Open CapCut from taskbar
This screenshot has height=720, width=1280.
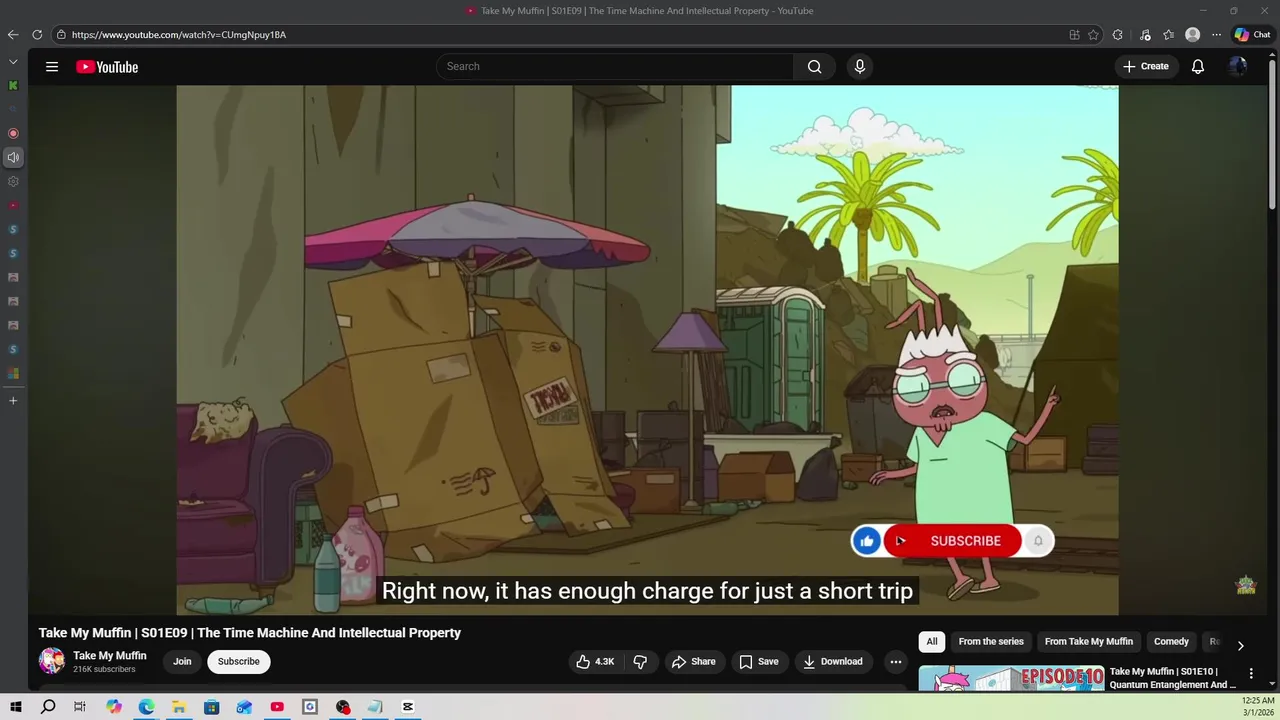(408, 707)
